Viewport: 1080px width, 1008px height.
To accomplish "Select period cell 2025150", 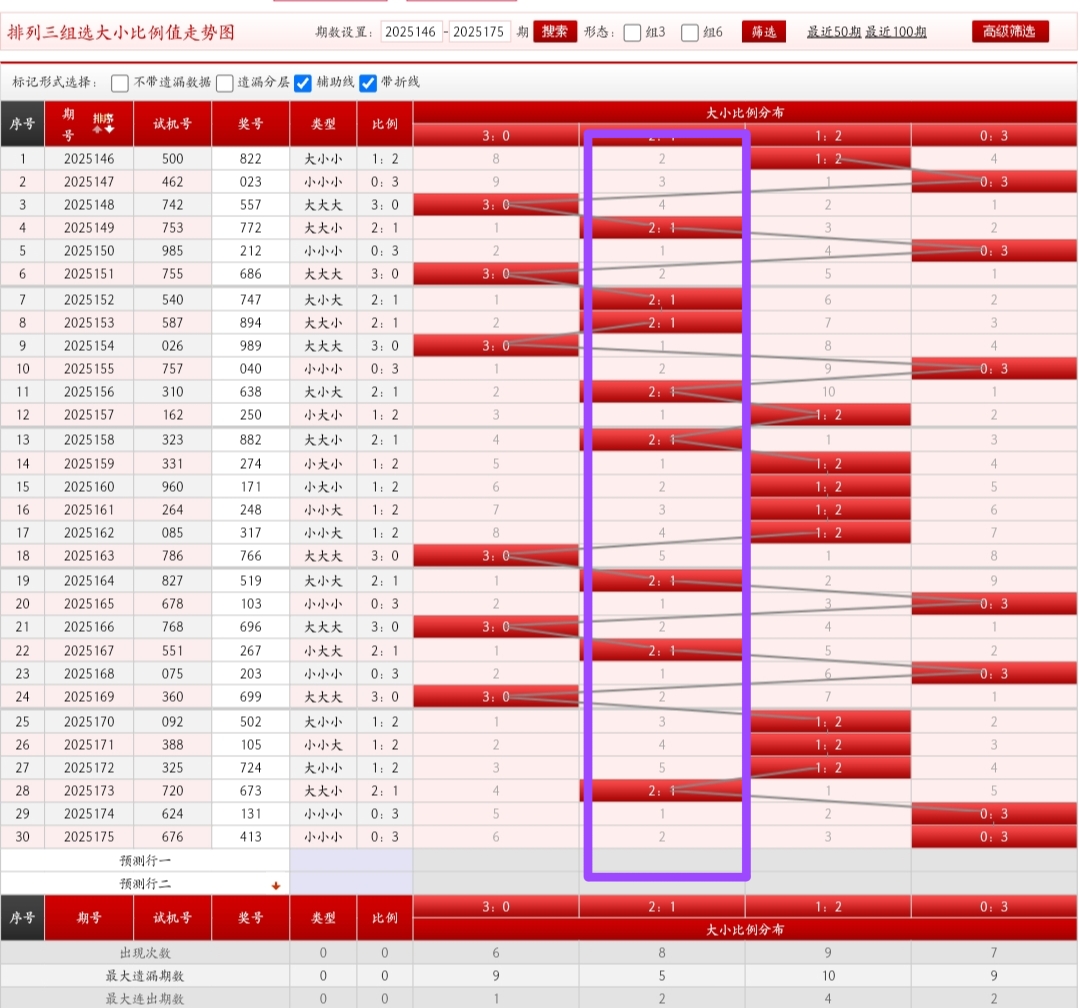I will click(x=89, y=251).
